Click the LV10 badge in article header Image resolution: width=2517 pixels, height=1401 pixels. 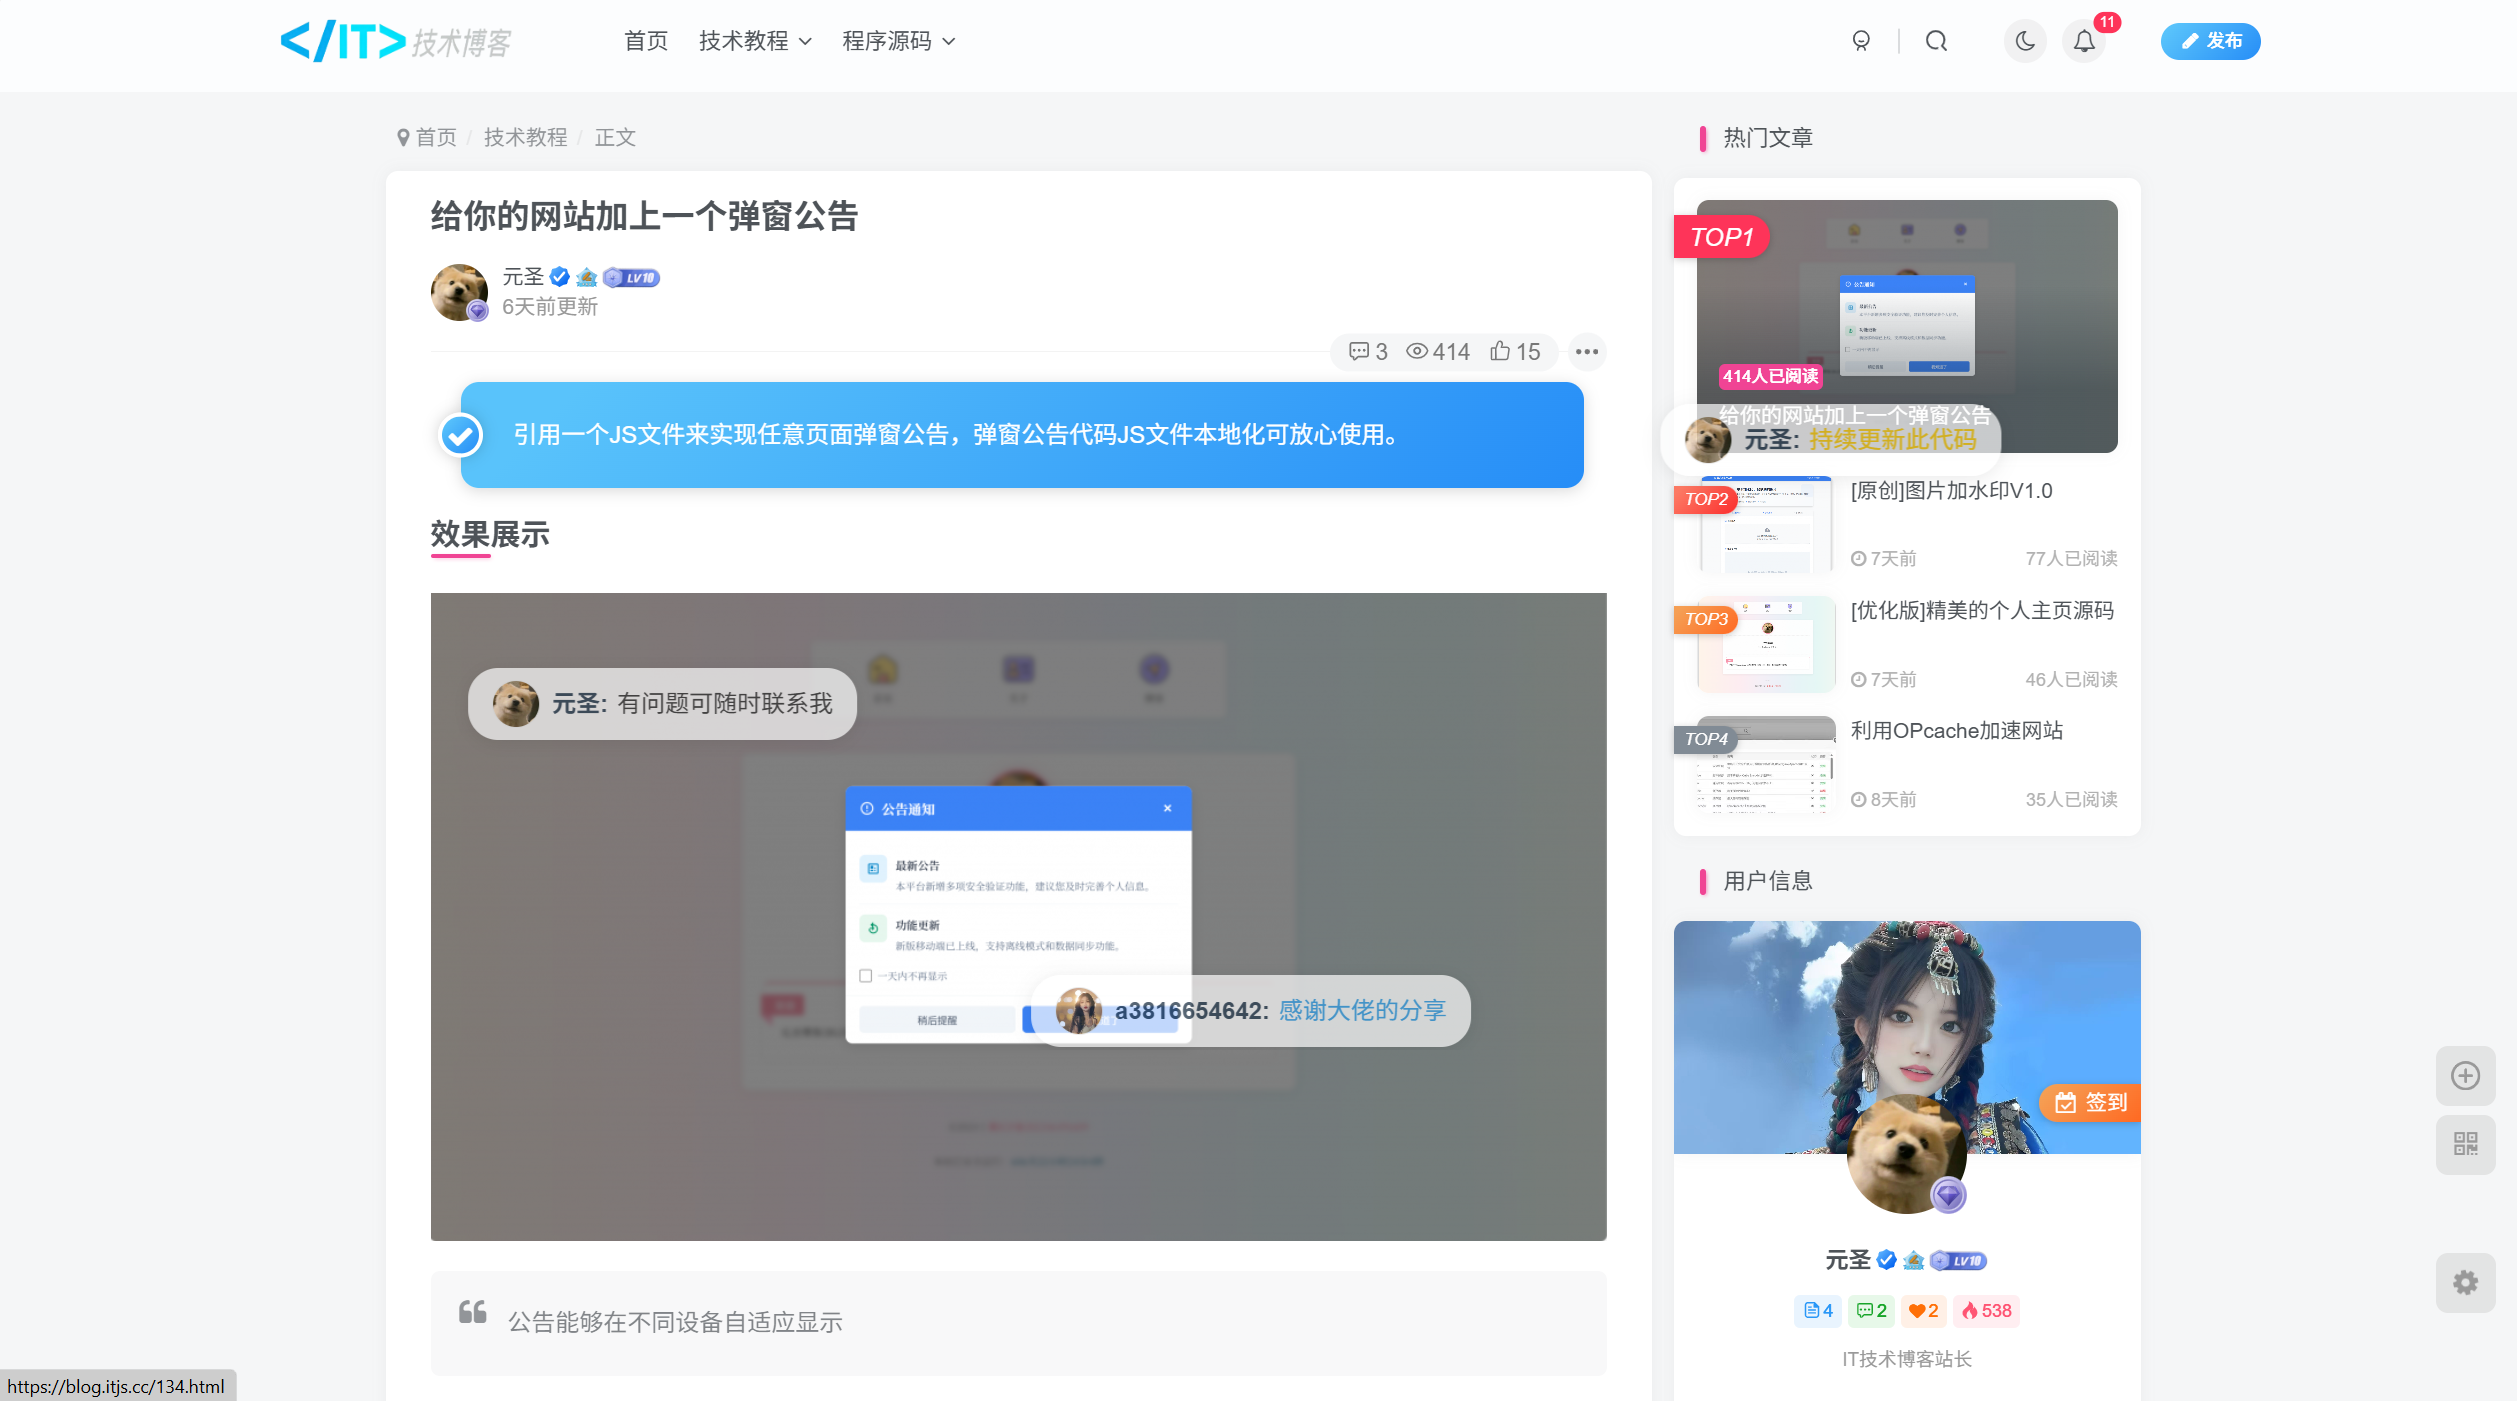632,278
